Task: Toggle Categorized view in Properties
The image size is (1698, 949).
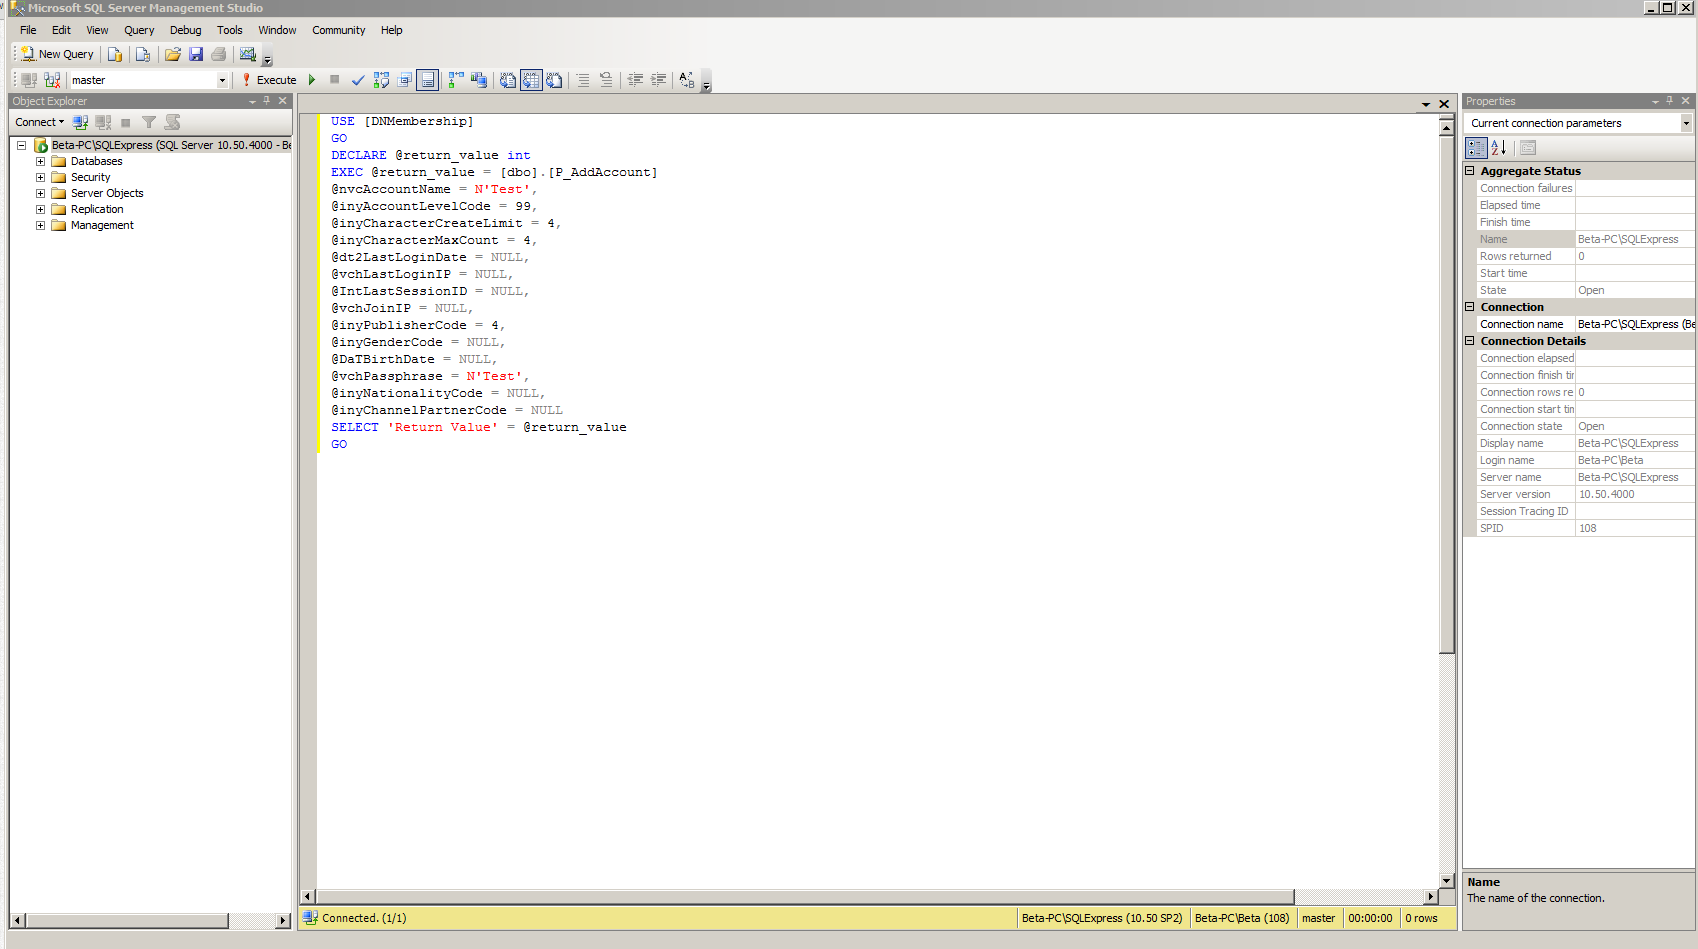Action: pyautogui.click(x=1476, y=148)
